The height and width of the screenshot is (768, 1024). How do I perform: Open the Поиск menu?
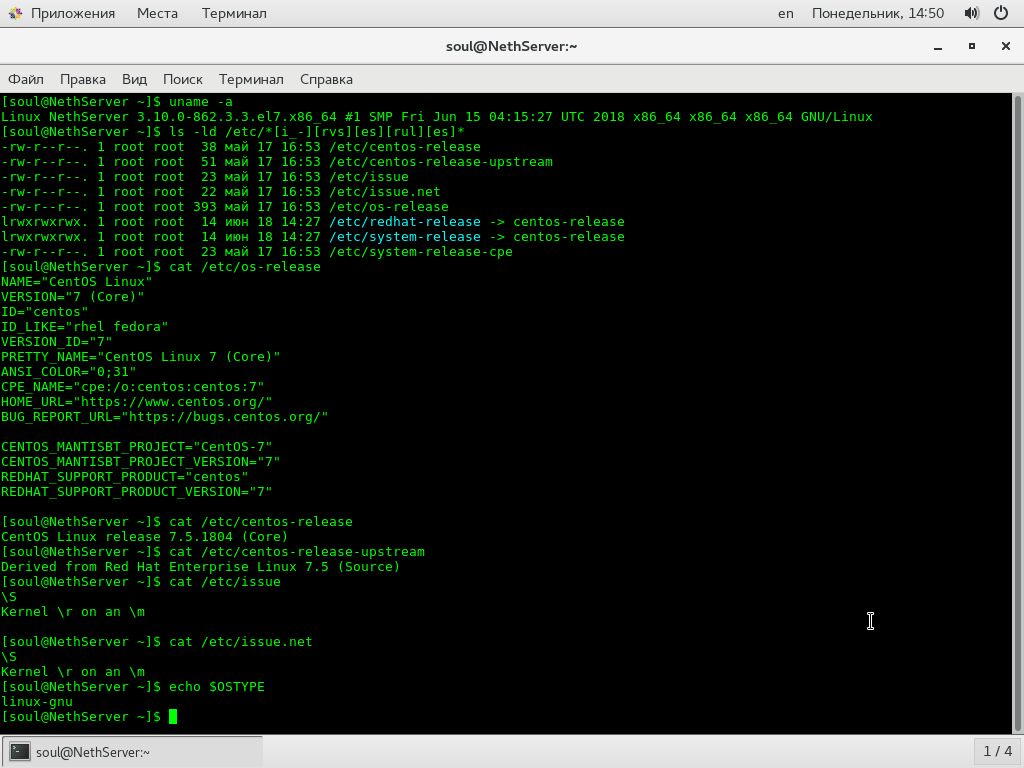(183, 79)
